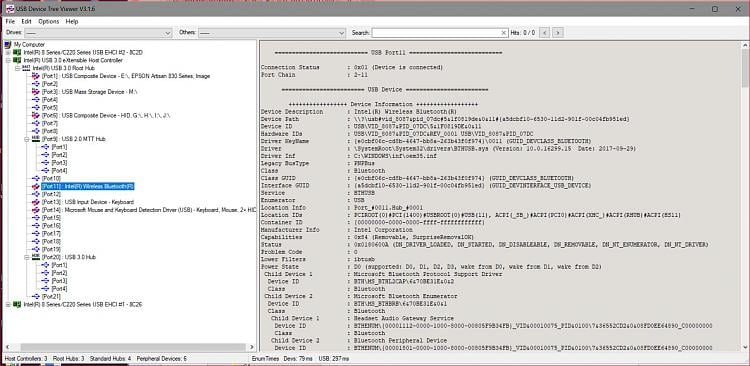
Task: Select the Intel USB 3.0 Root Hub label
Action: pos(63,68)
